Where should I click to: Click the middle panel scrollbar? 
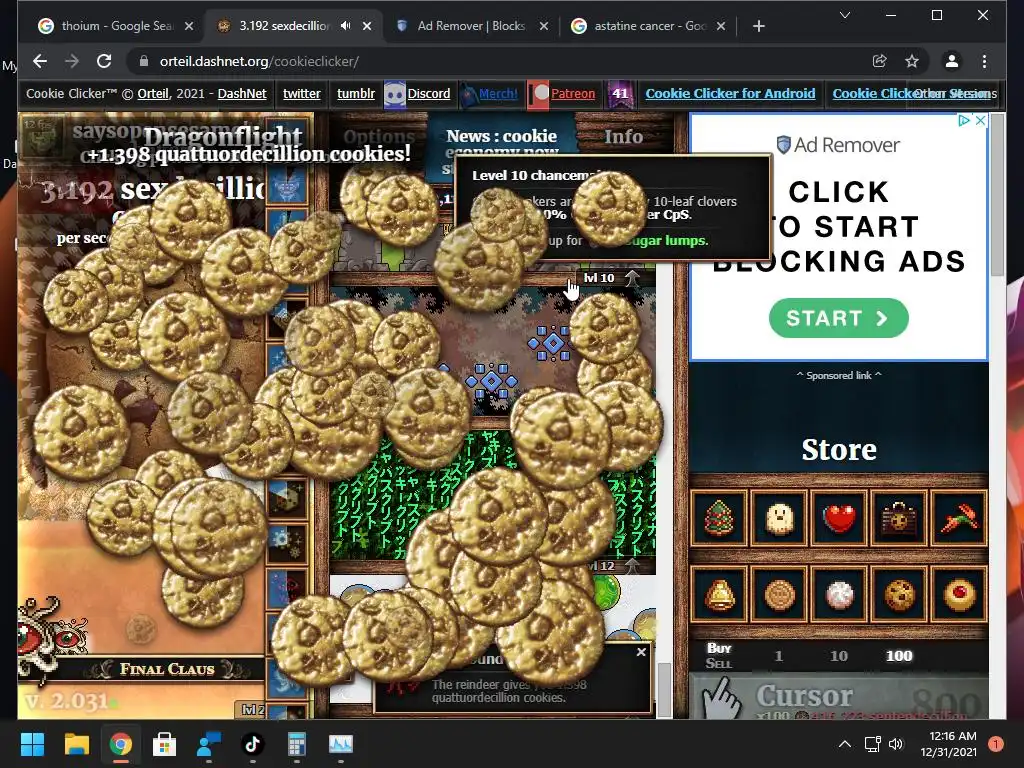[664, 690]
